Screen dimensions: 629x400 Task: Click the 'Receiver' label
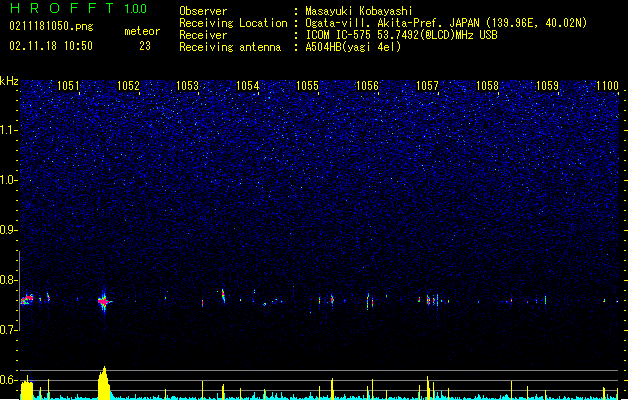tap(203, 35)
